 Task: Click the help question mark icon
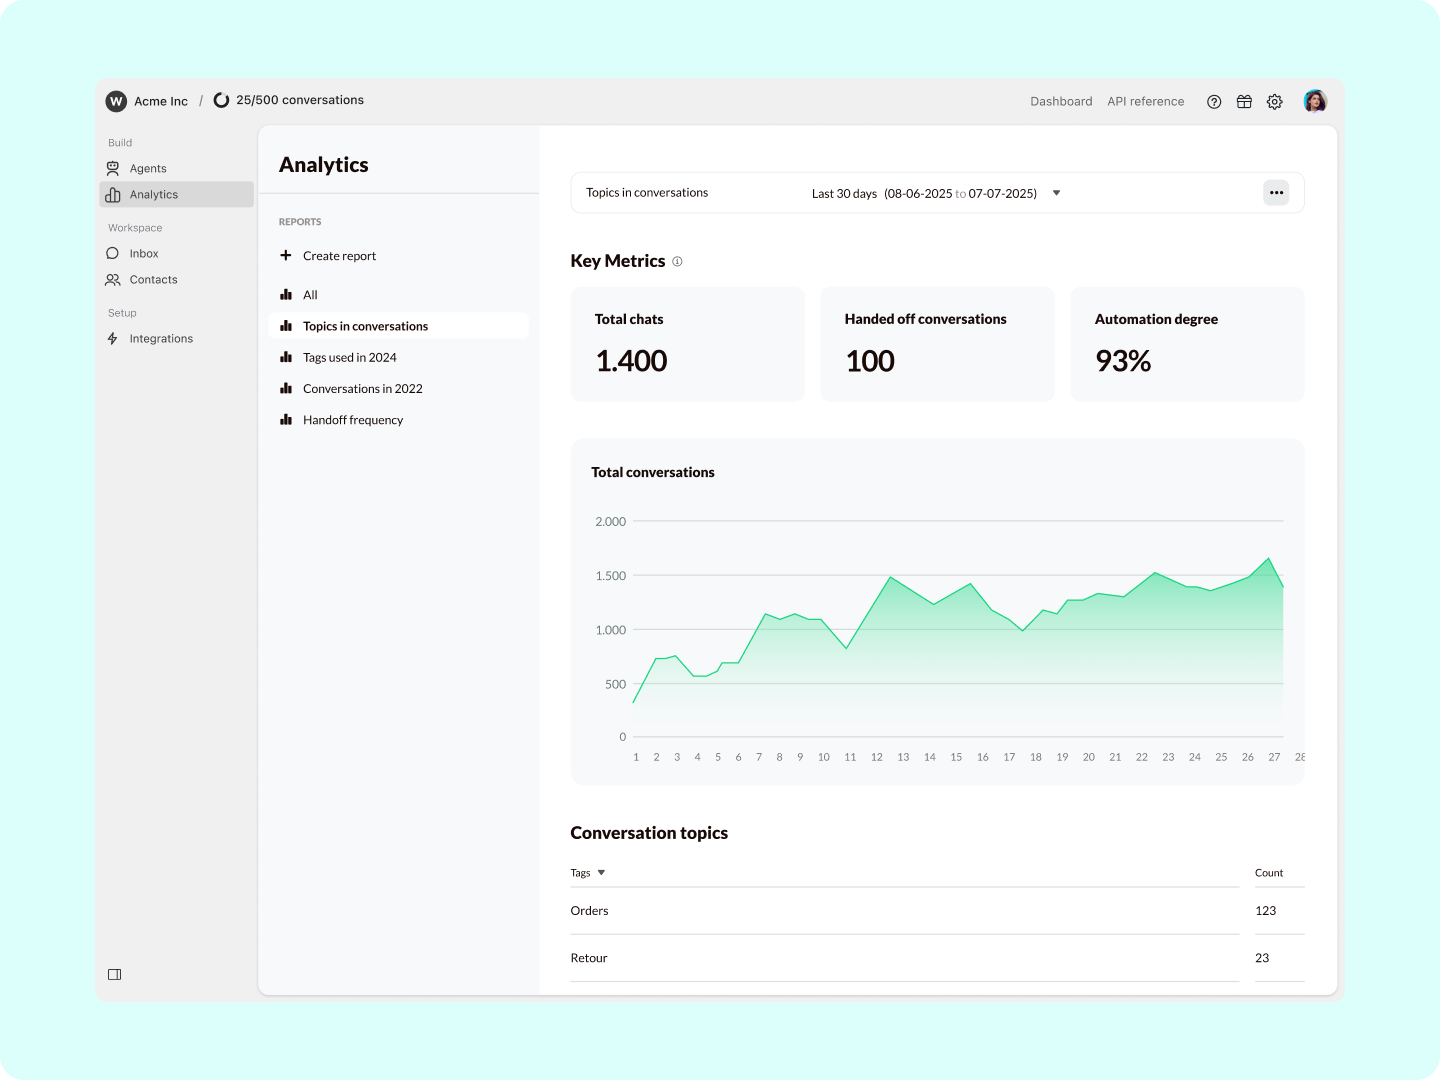coord(1214,101)
